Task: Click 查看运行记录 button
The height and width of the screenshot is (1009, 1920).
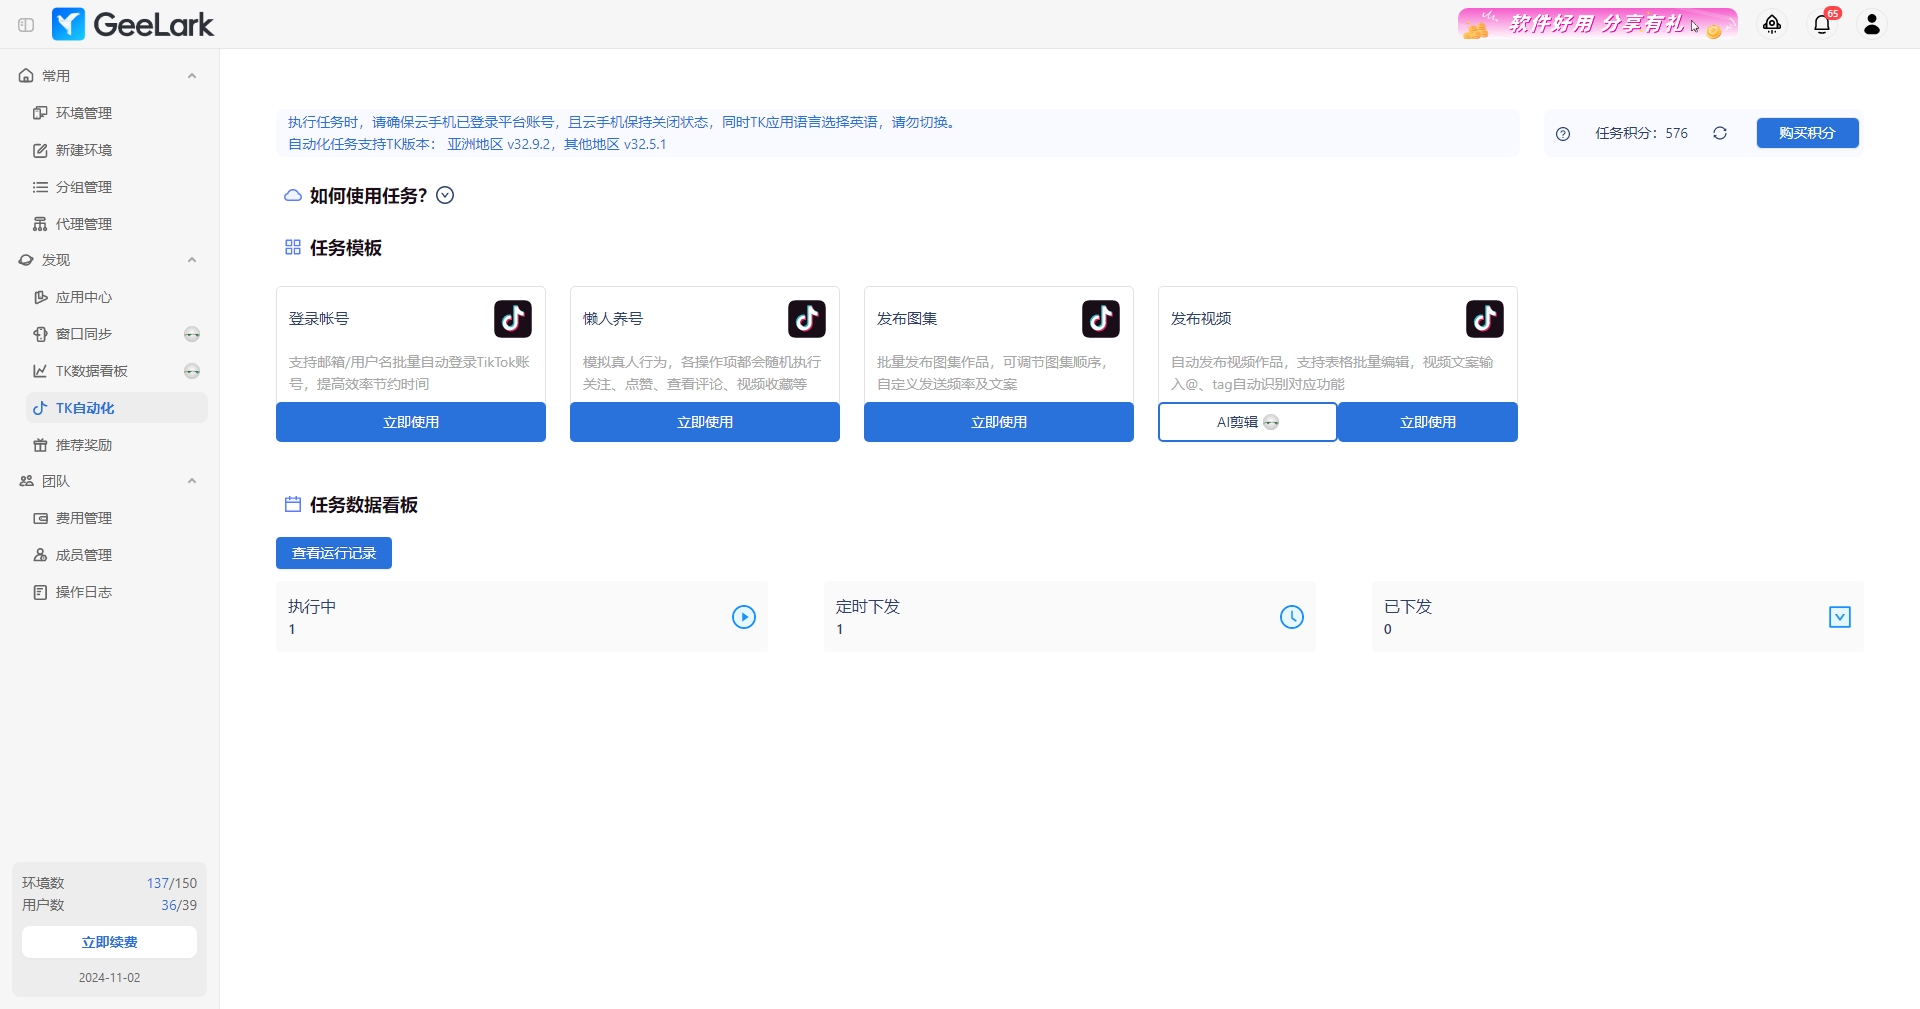Action: click(334, 553)
